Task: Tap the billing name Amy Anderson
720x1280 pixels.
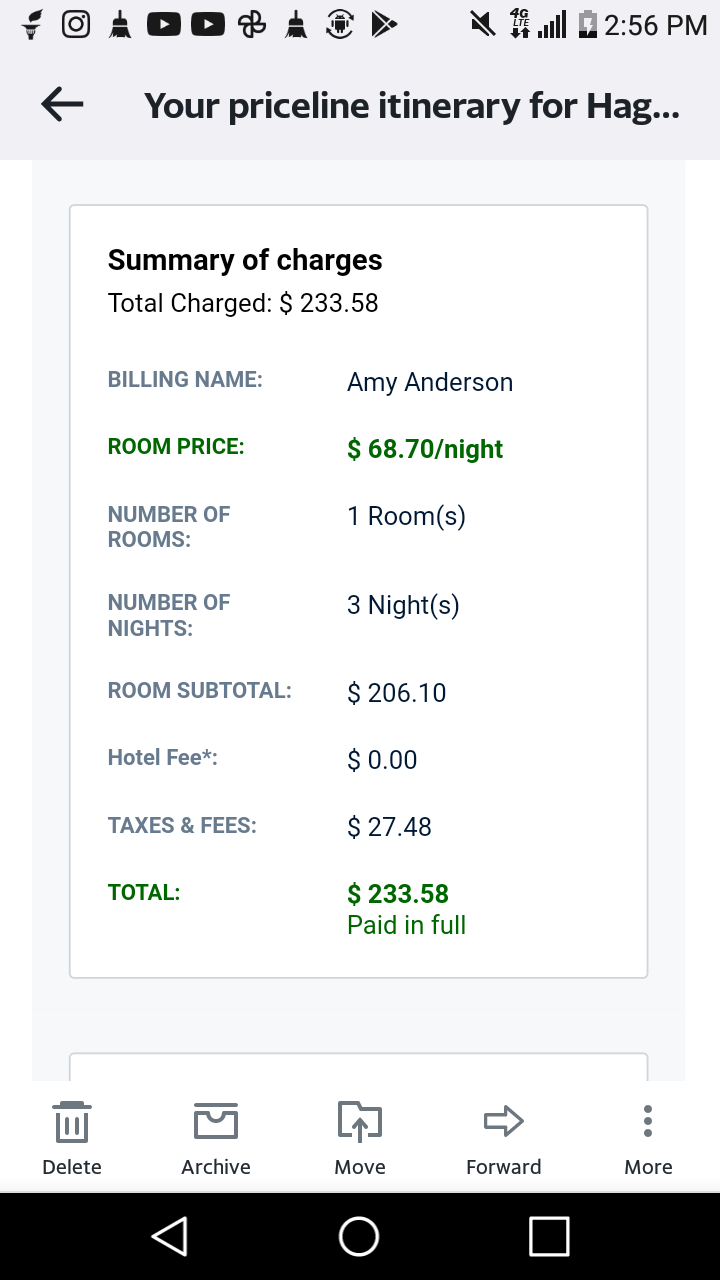Action: [430, 382]
